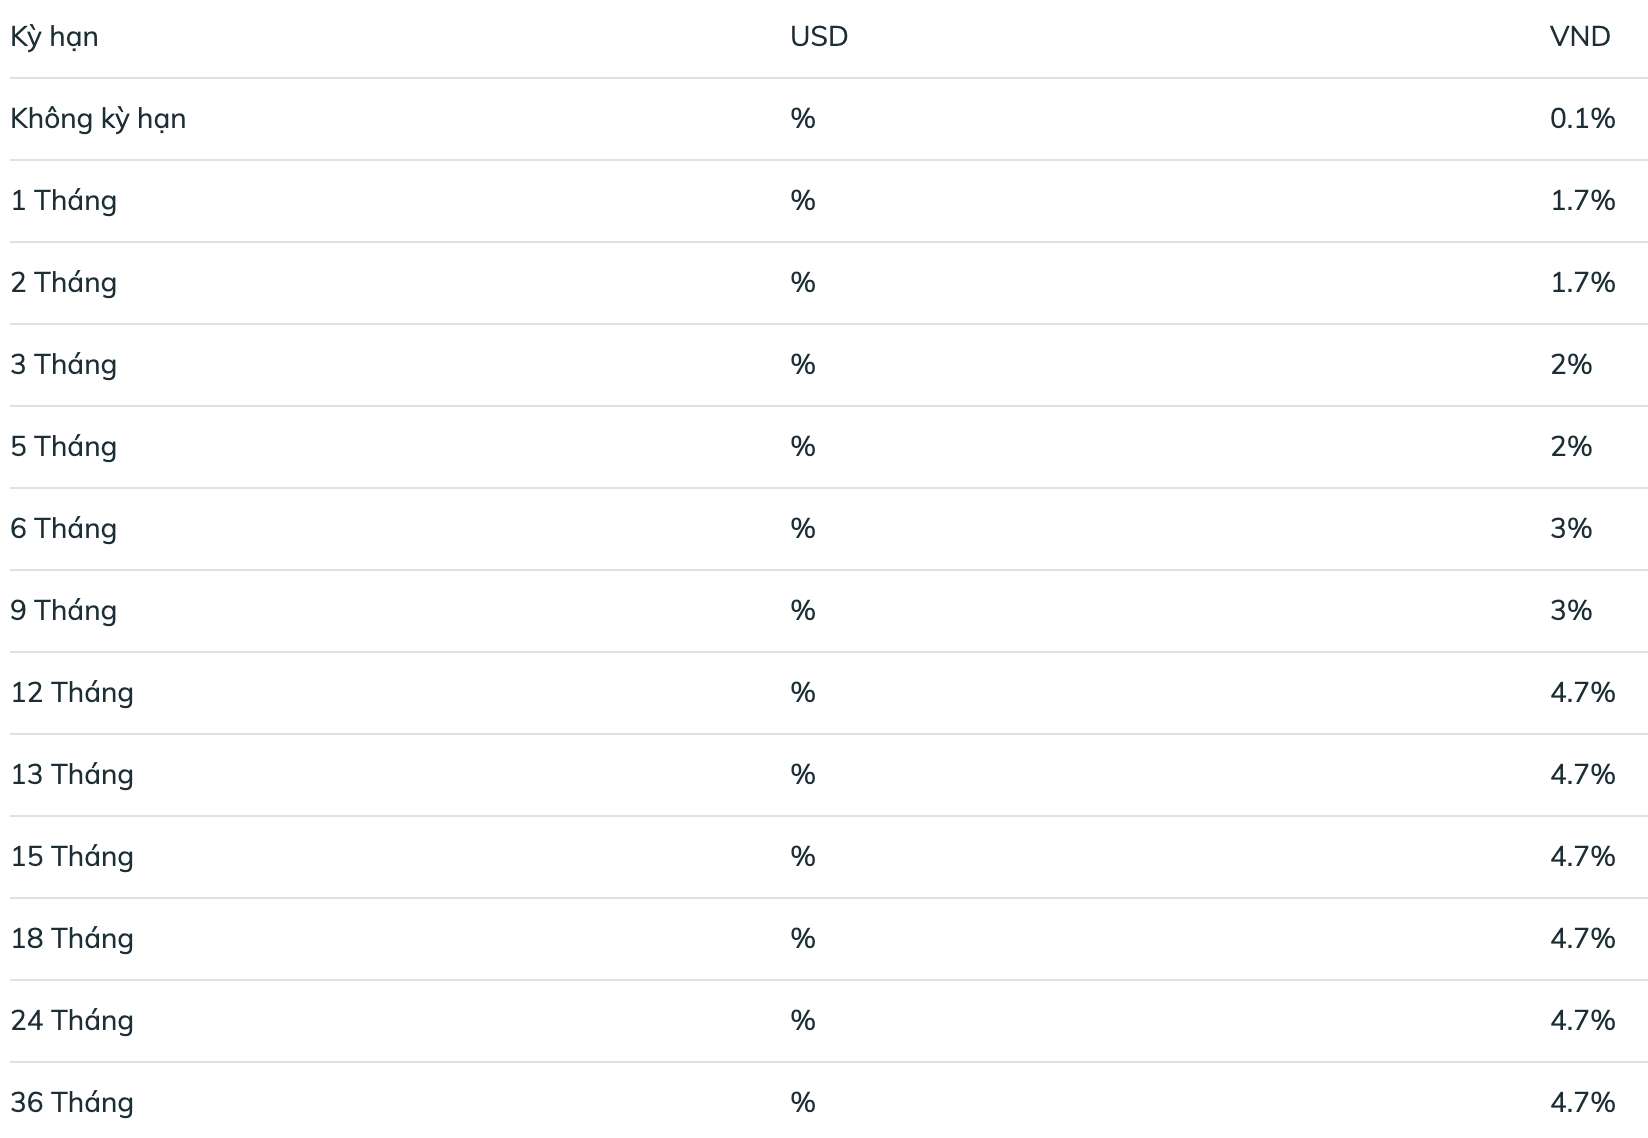Select the 24 Tháng term label
1648x1138 pixels.
tap(72, 1021)
